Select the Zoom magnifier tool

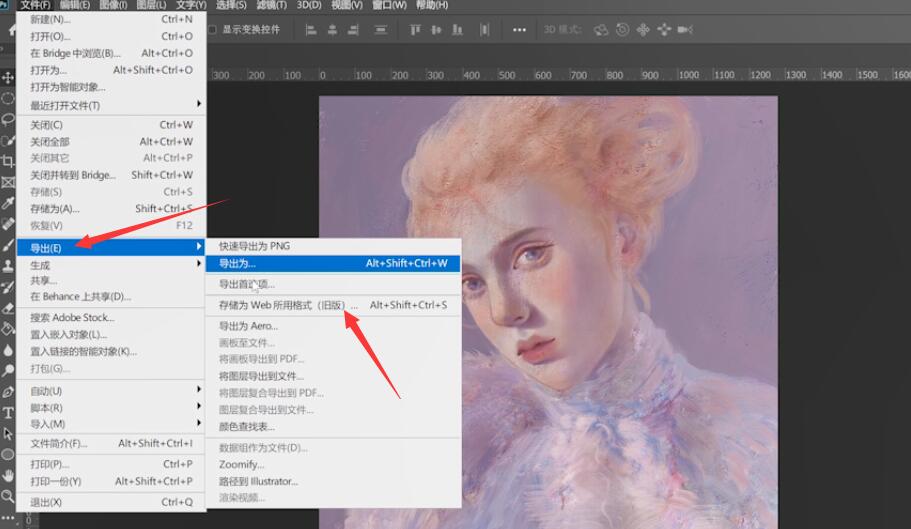tap(8, 496)
